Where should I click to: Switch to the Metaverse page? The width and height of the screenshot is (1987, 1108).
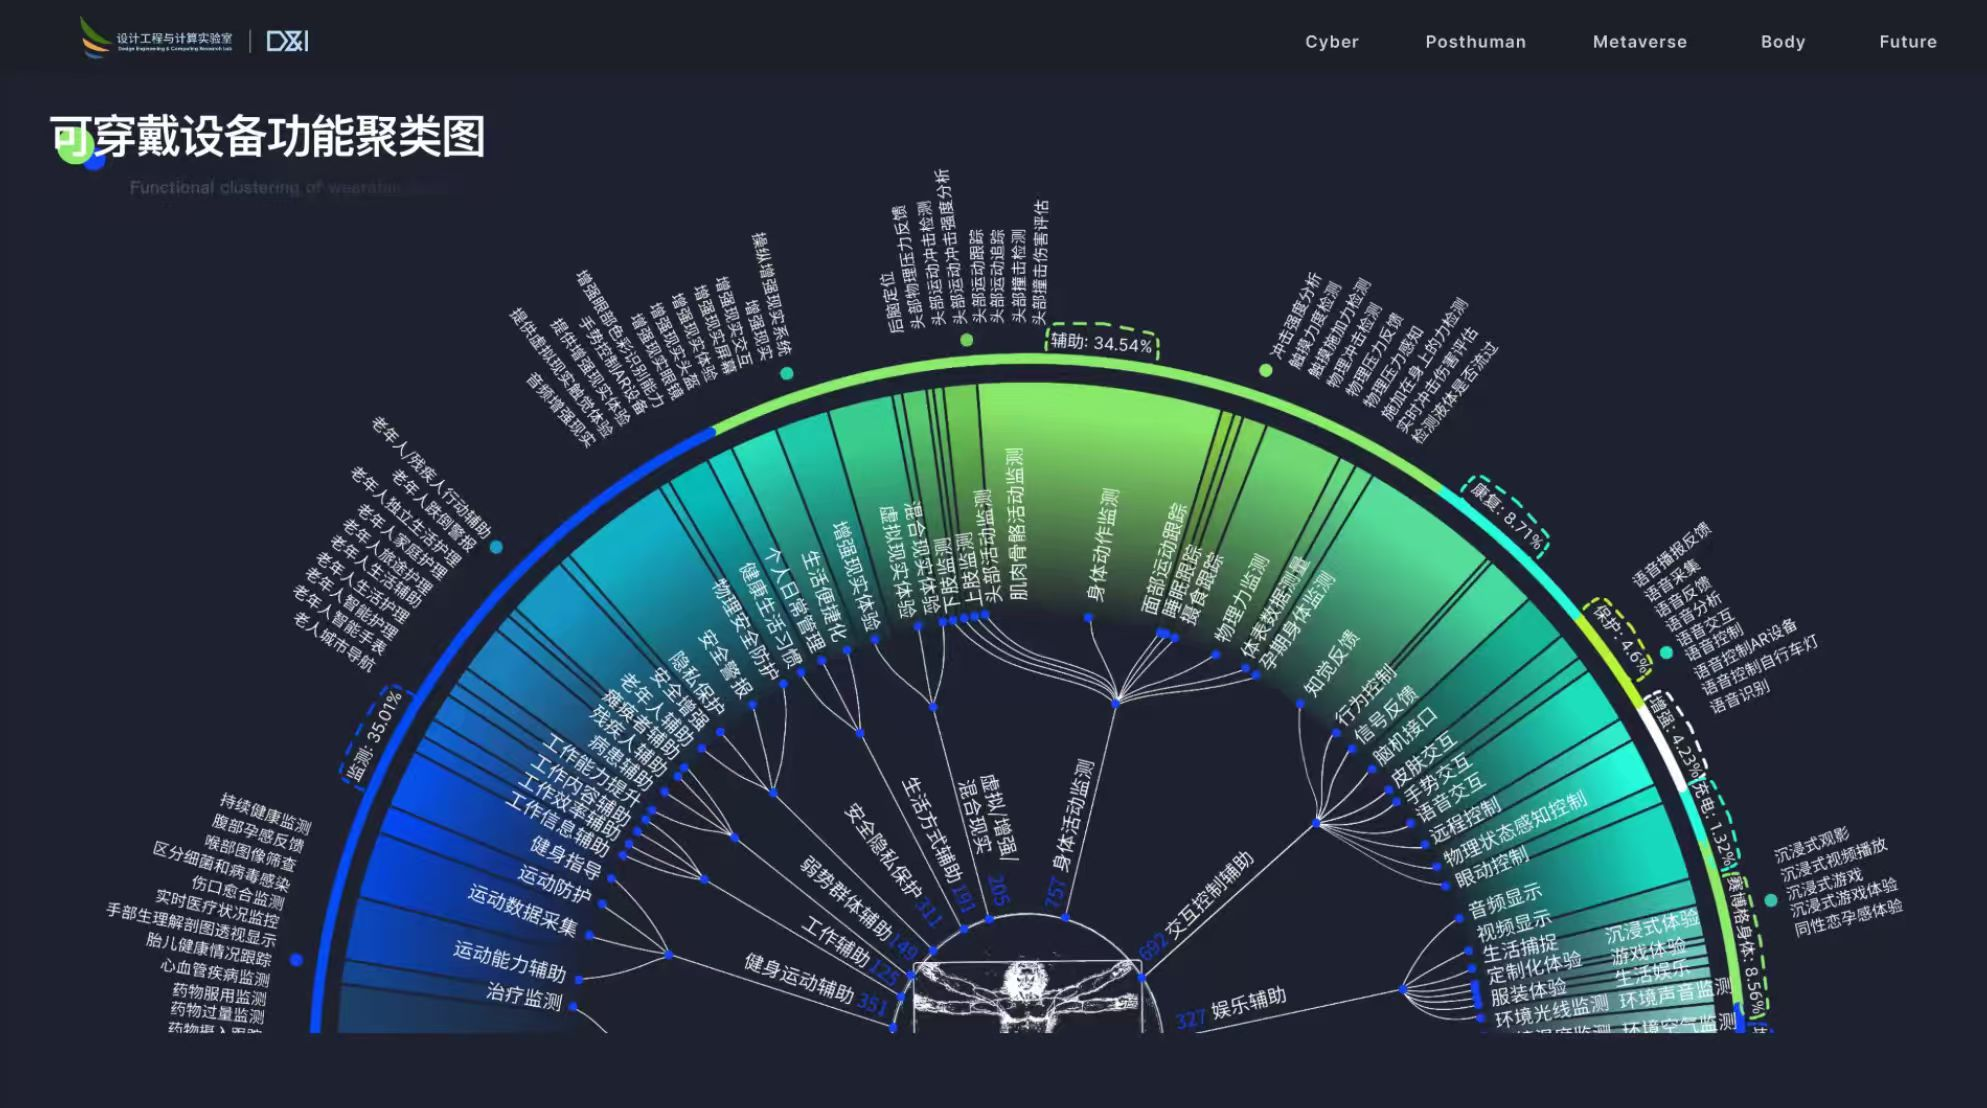pyautogui.click(x=1639, y=42)
